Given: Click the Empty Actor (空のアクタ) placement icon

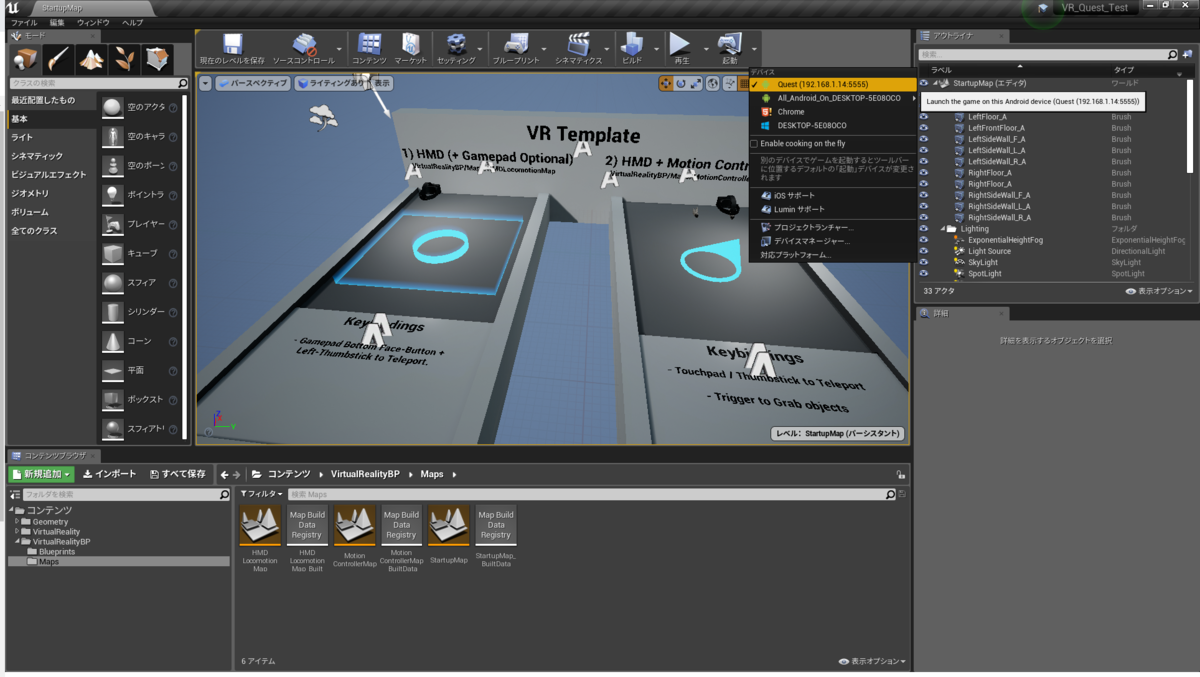Looking at the screenshot, I should coord(113,107).
